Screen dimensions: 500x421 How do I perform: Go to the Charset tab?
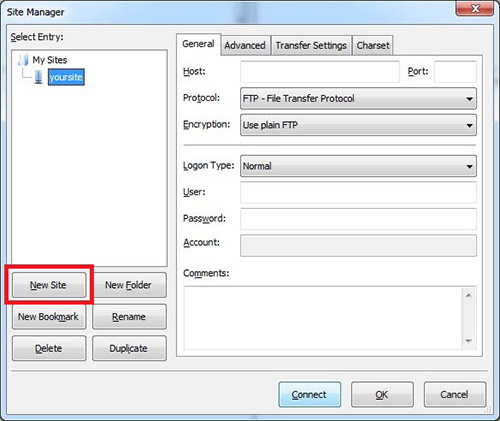point(373,45)
